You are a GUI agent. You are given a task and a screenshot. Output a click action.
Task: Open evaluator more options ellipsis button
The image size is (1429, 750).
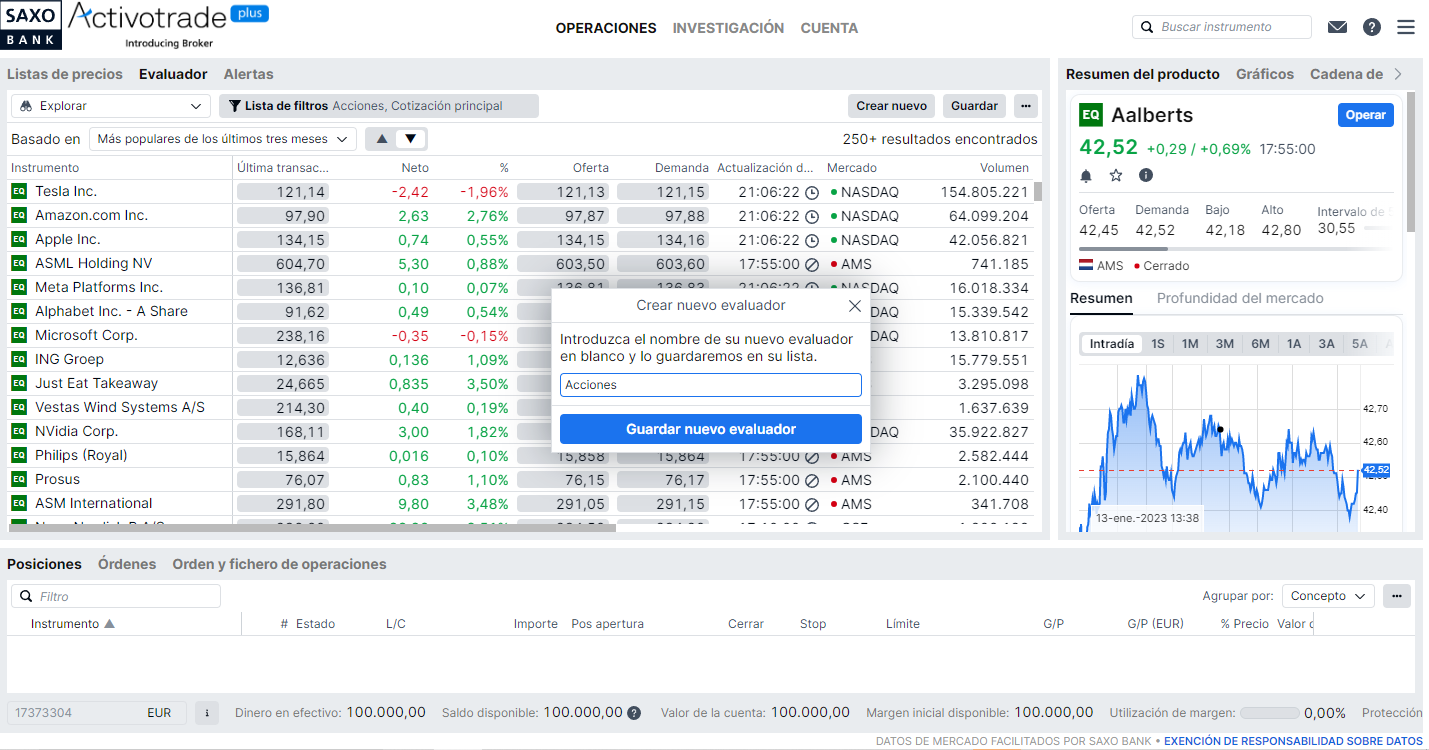(x=1025, y=106)
